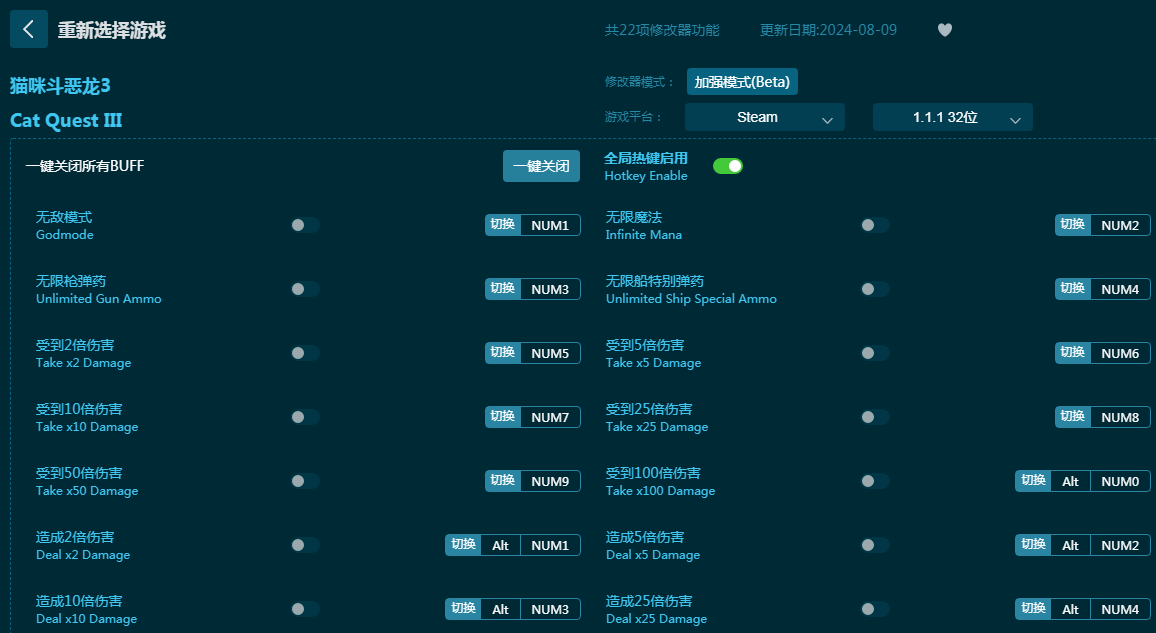Screen dimensions: 1156x633
Task: Click Alt key box for Take x100 Damage
Action: point(1070,481)
